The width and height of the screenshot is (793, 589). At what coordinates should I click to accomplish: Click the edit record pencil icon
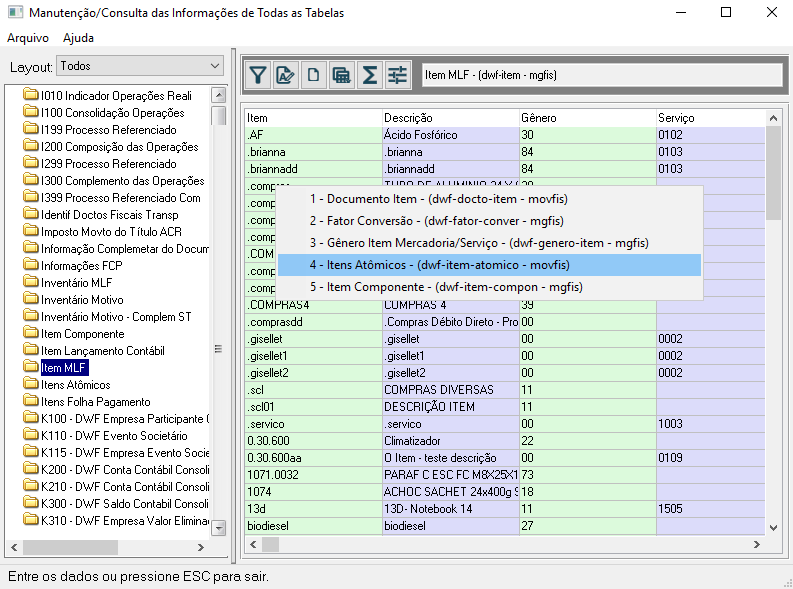pyautogui.click(x=285, y=75)
